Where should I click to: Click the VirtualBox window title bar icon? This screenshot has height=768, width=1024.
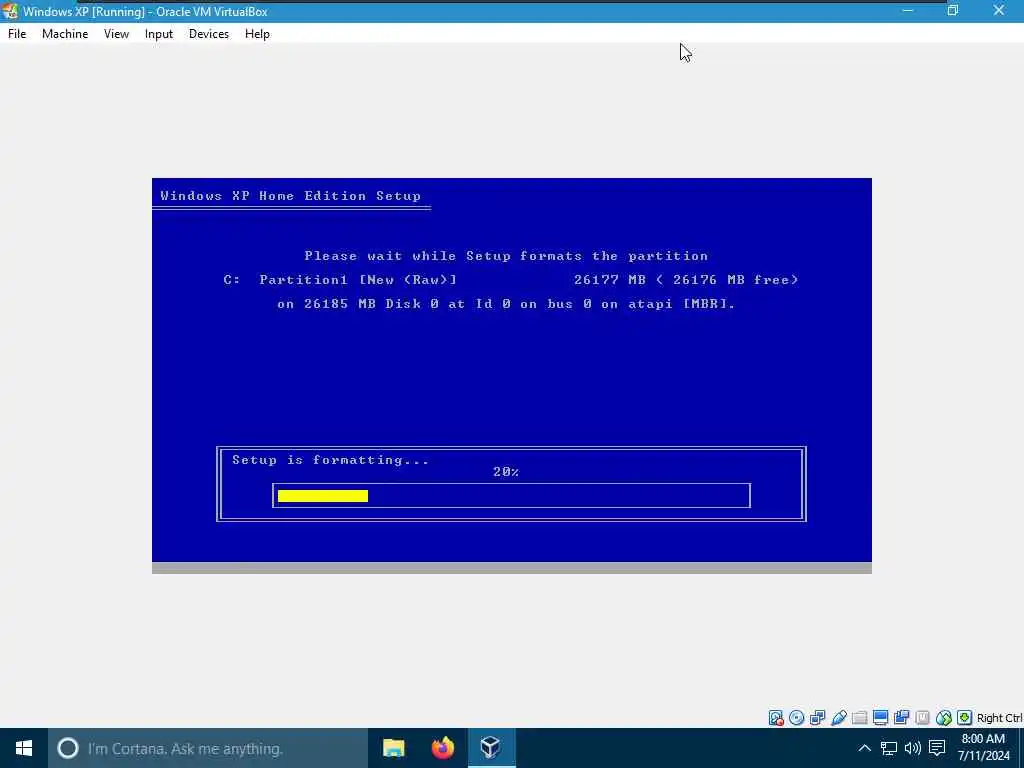(10, 11)
